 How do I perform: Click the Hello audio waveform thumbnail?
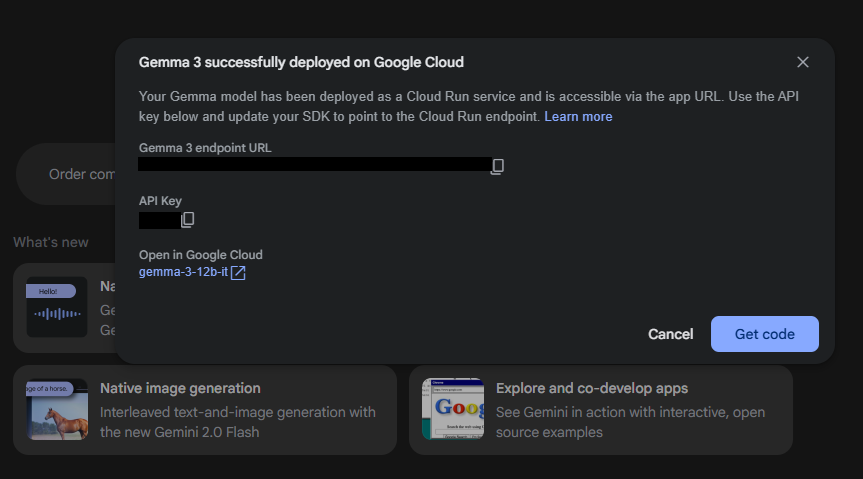tap(57, 307)
